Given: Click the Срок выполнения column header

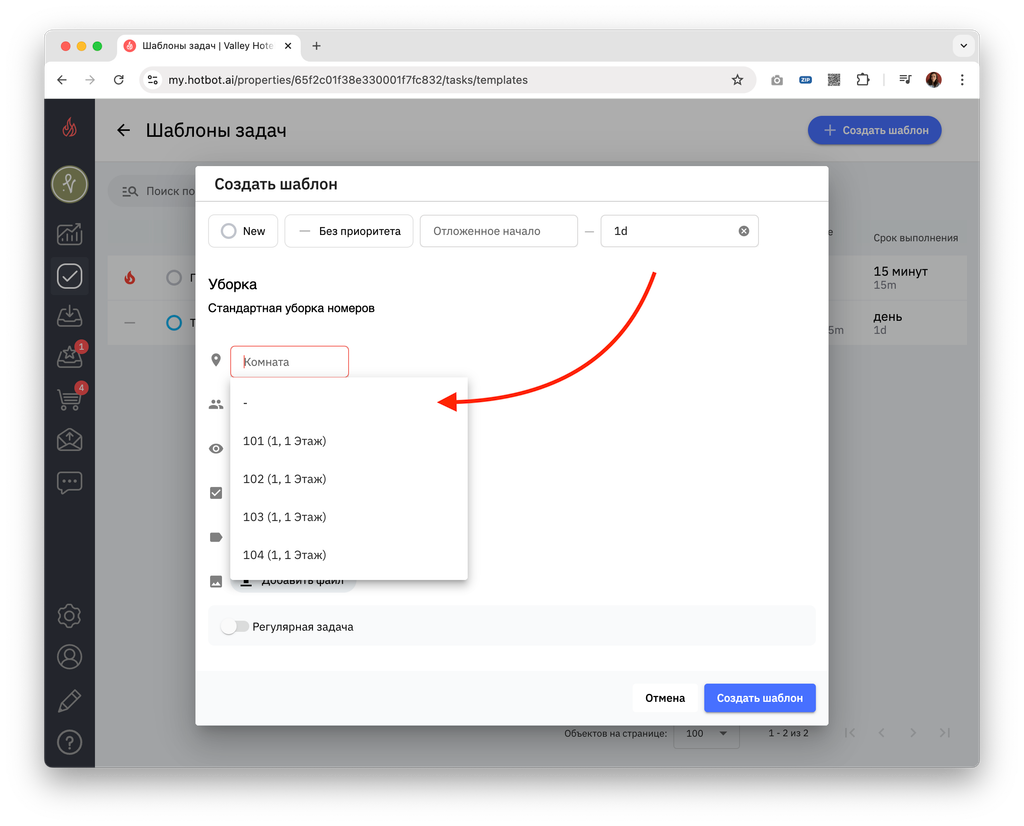Looking at the screenshot, I should pos(916,238).
